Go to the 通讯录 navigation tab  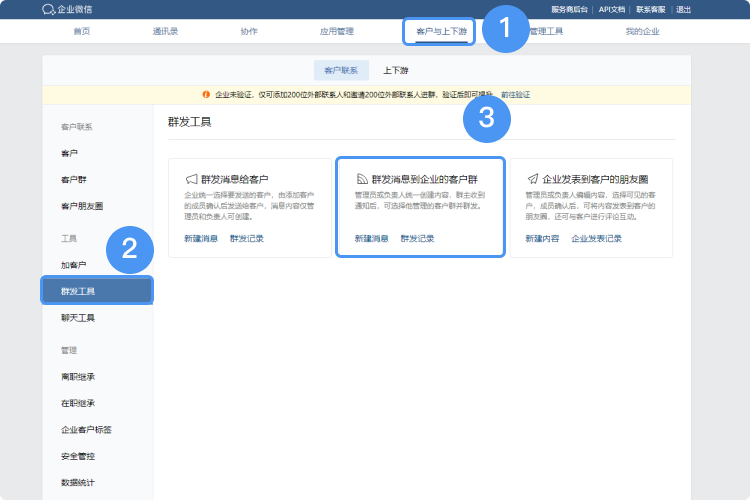point(165,31)
